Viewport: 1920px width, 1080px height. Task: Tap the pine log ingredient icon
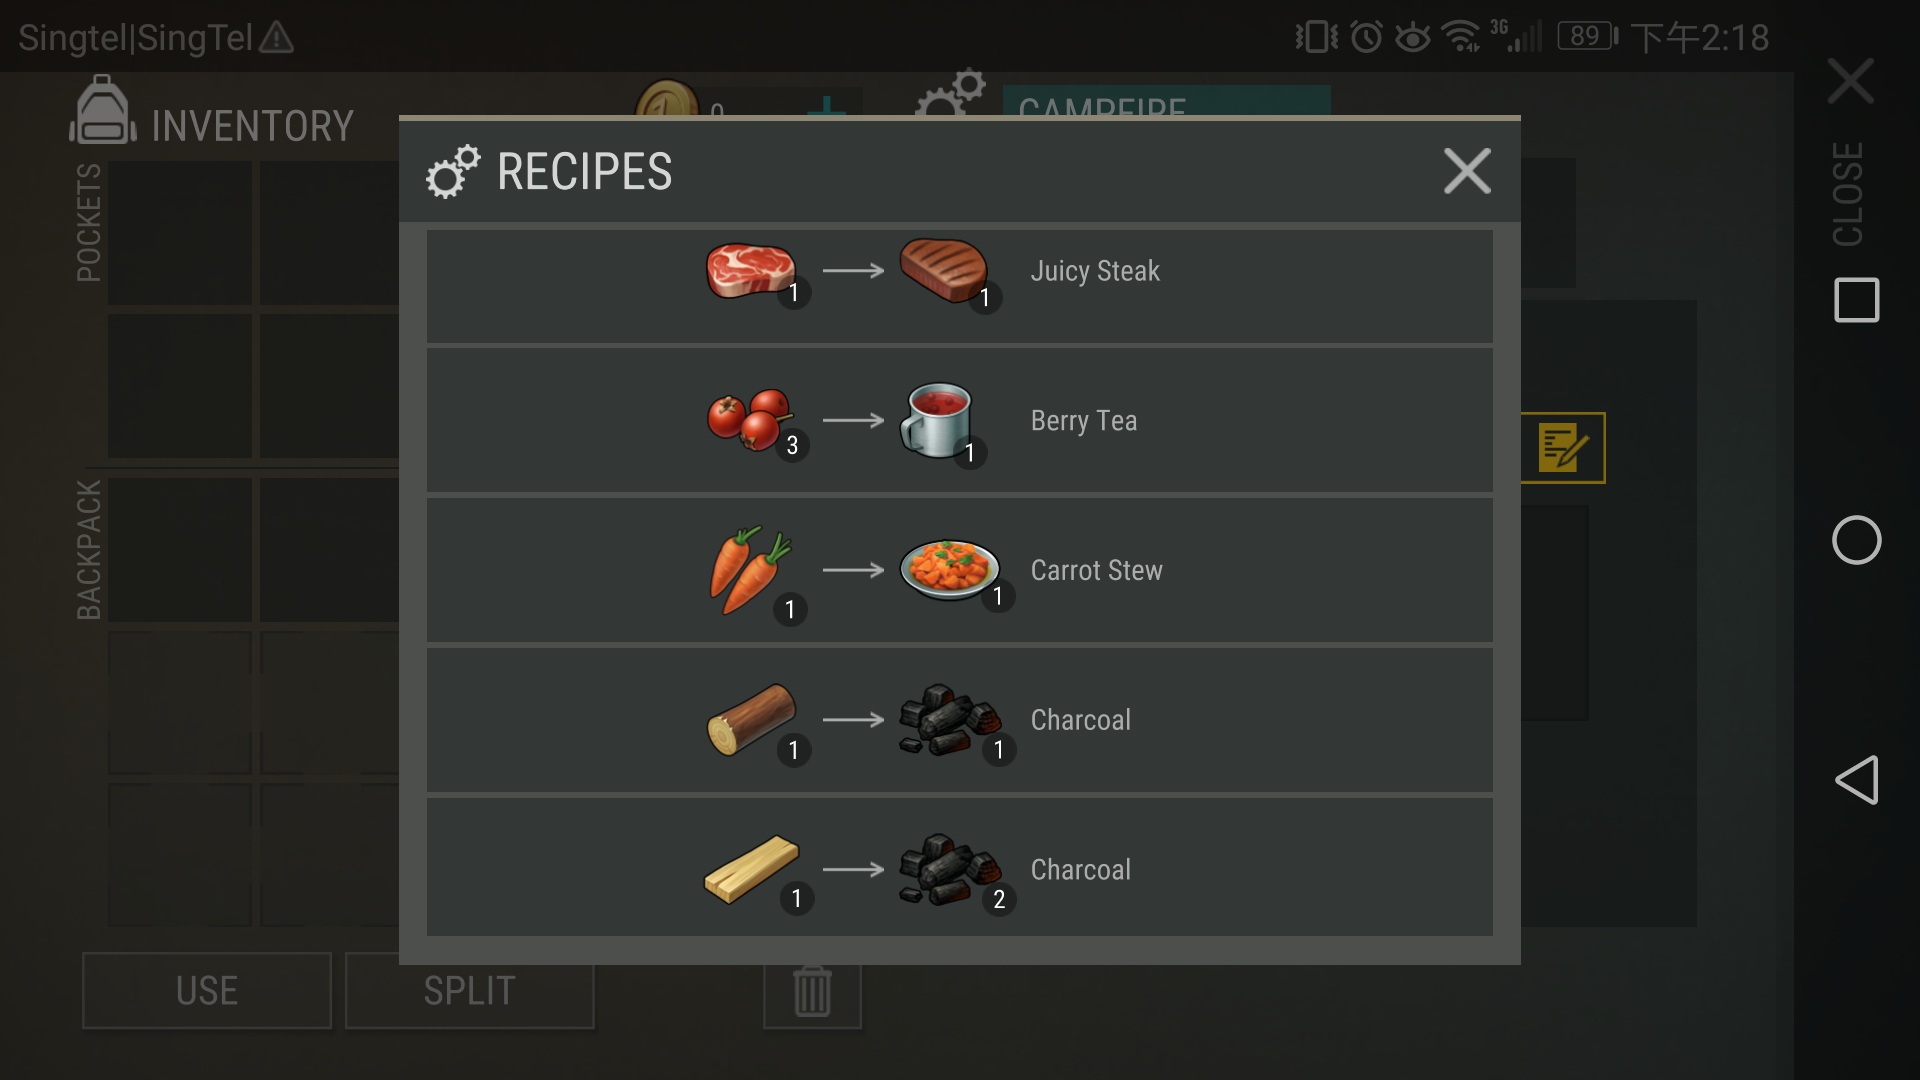coord(751,719)
